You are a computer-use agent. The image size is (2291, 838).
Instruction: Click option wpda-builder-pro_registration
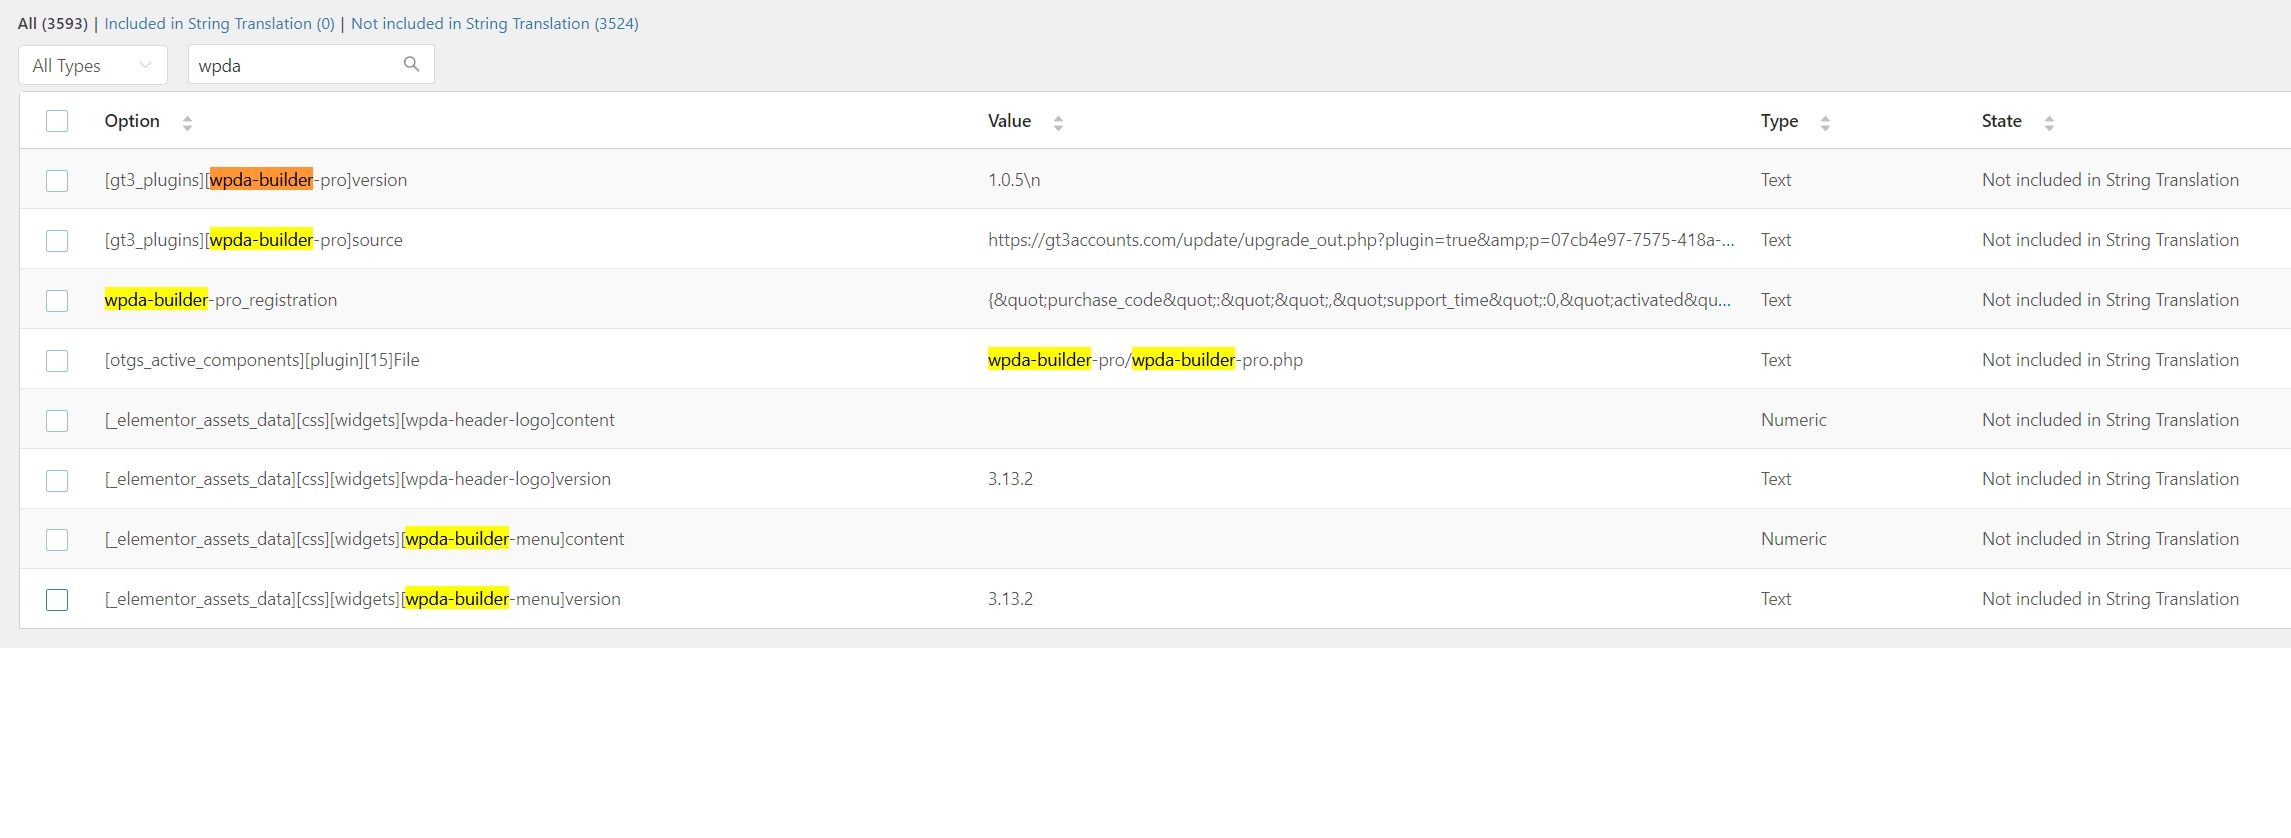[221, 300]
